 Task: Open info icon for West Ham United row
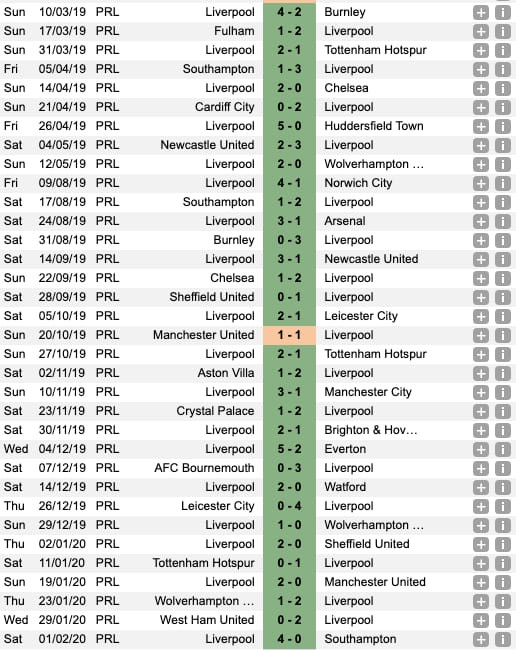[502, 620]
